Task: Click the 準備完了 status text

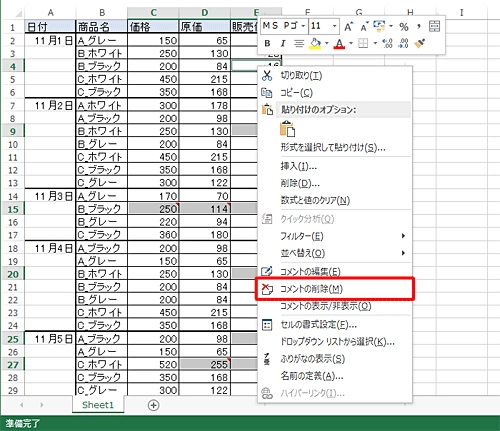Action: pos(22,424)
